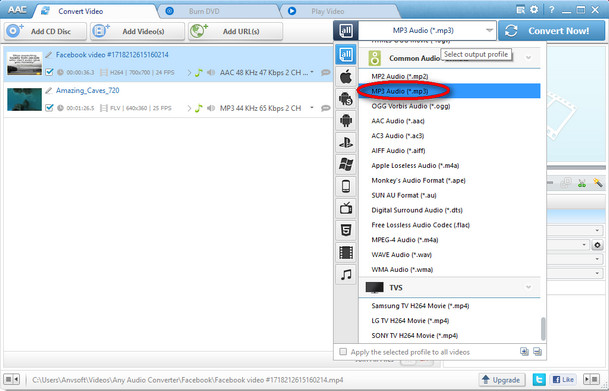Click the all-profiles icon beside output combo

coord(346,31)
